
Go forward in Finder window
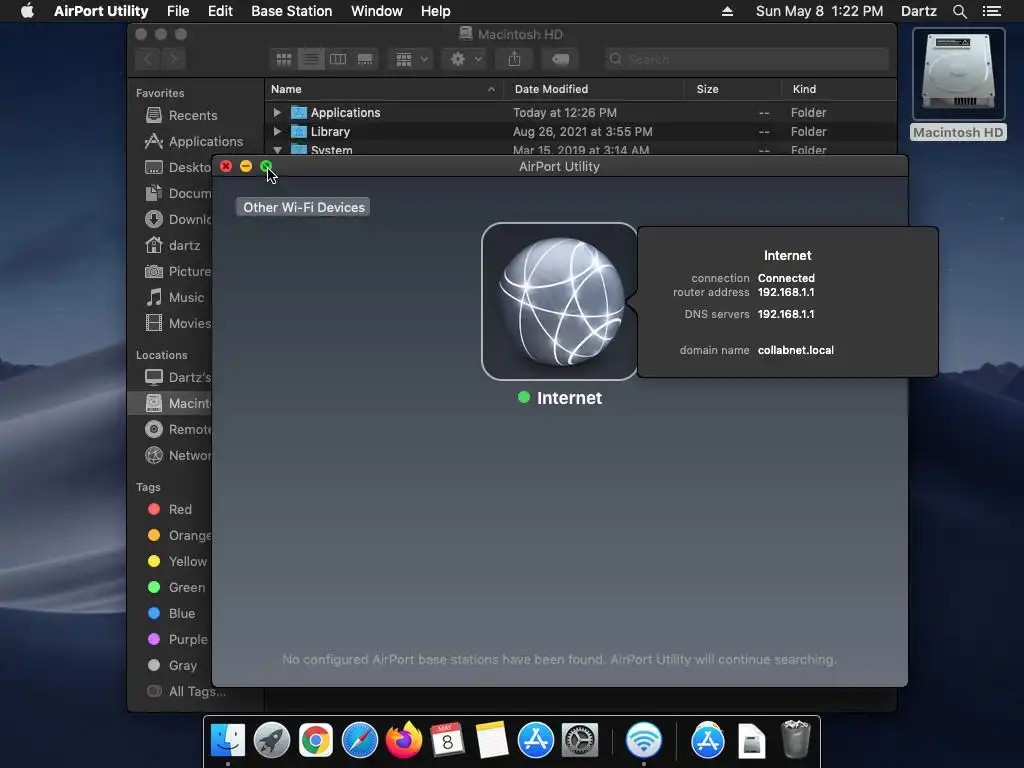[173, 59]
